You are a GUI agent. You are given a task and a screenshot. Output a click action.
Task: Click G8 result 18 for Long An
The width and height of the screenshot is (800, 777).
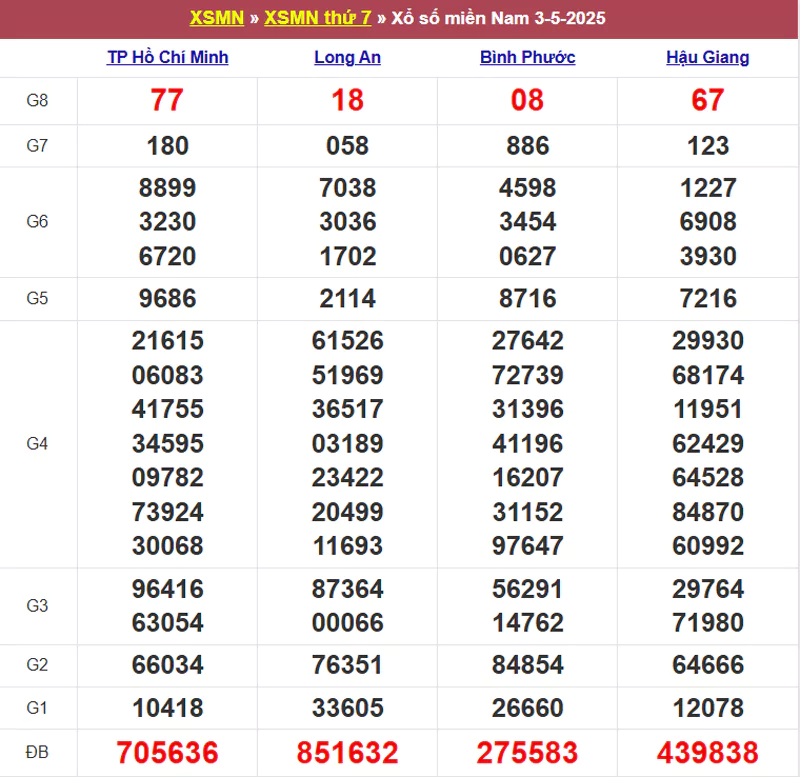point(347,100)
